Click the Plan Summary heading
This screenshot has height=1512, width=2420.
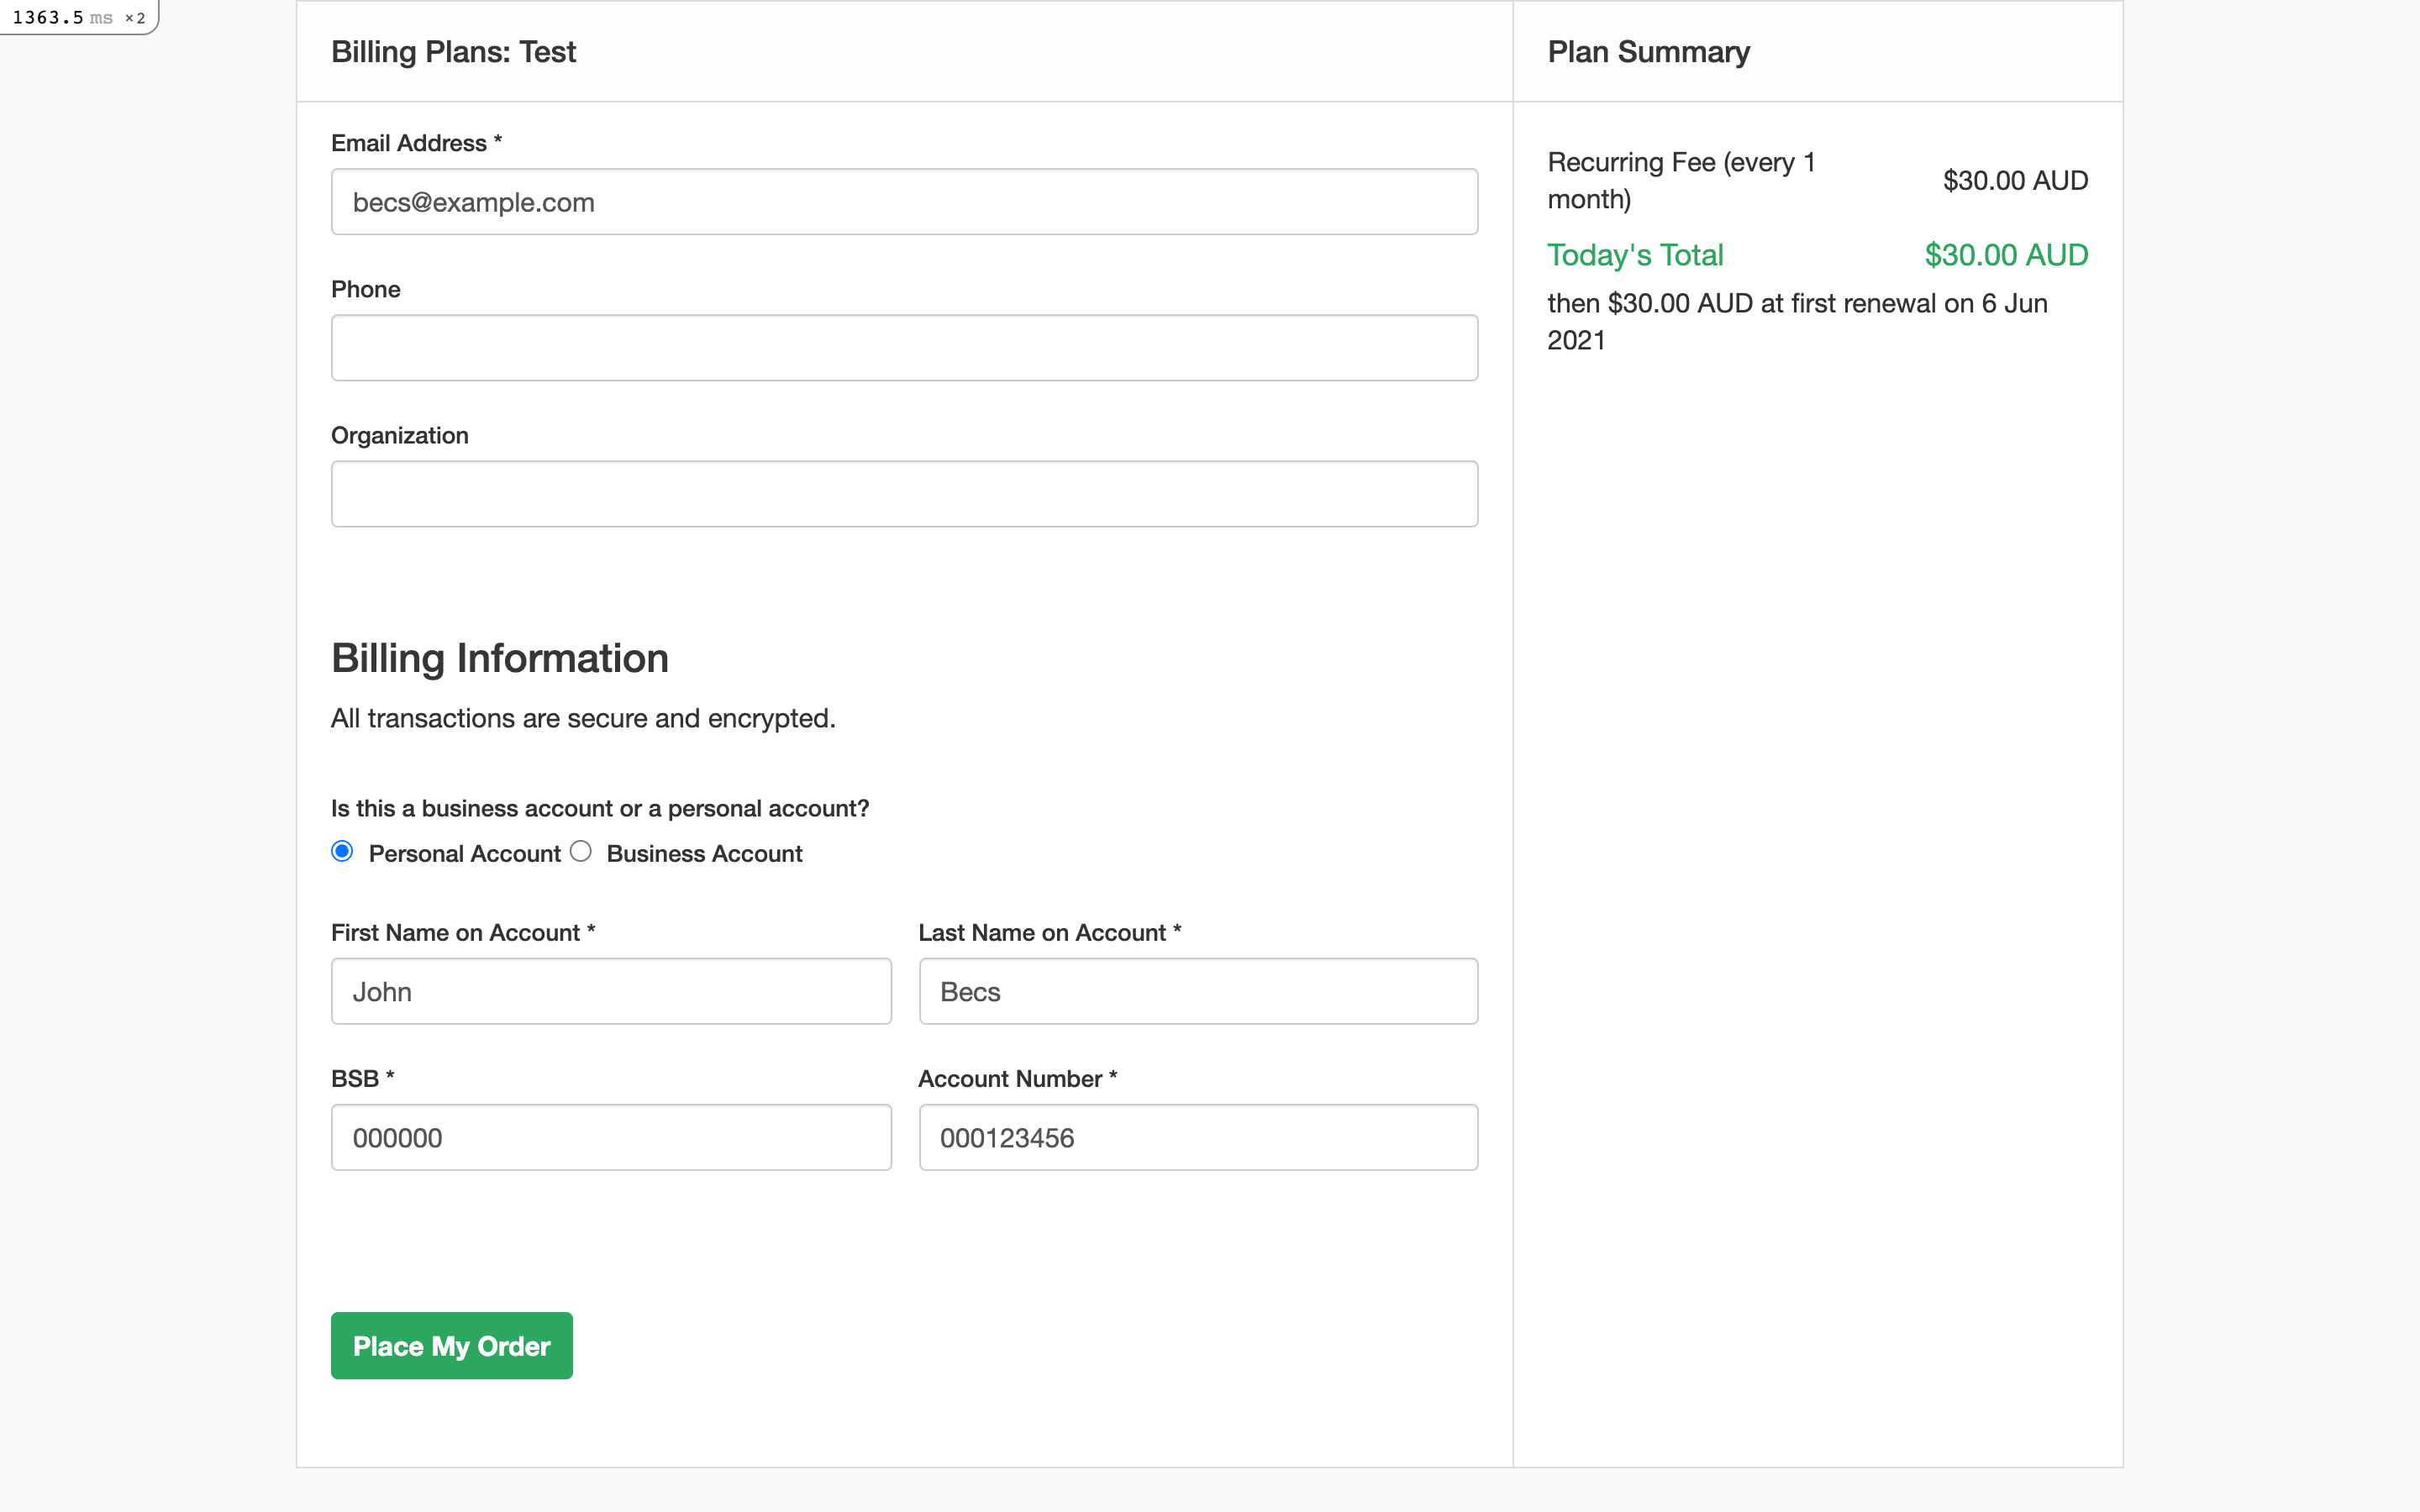coord(1648,52)
